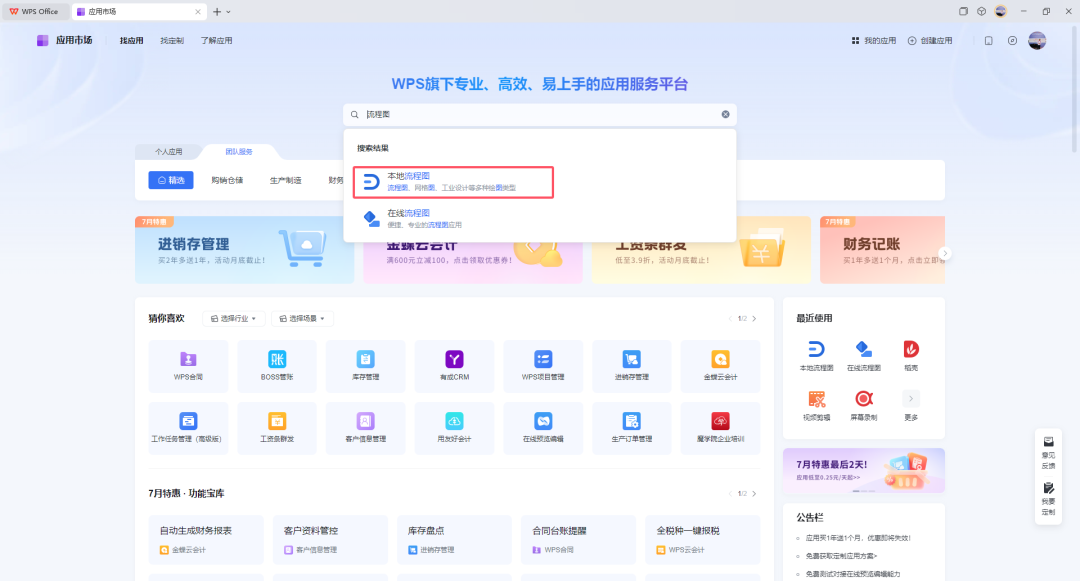Select the 购销仓储 category tab

click(227, 180)
